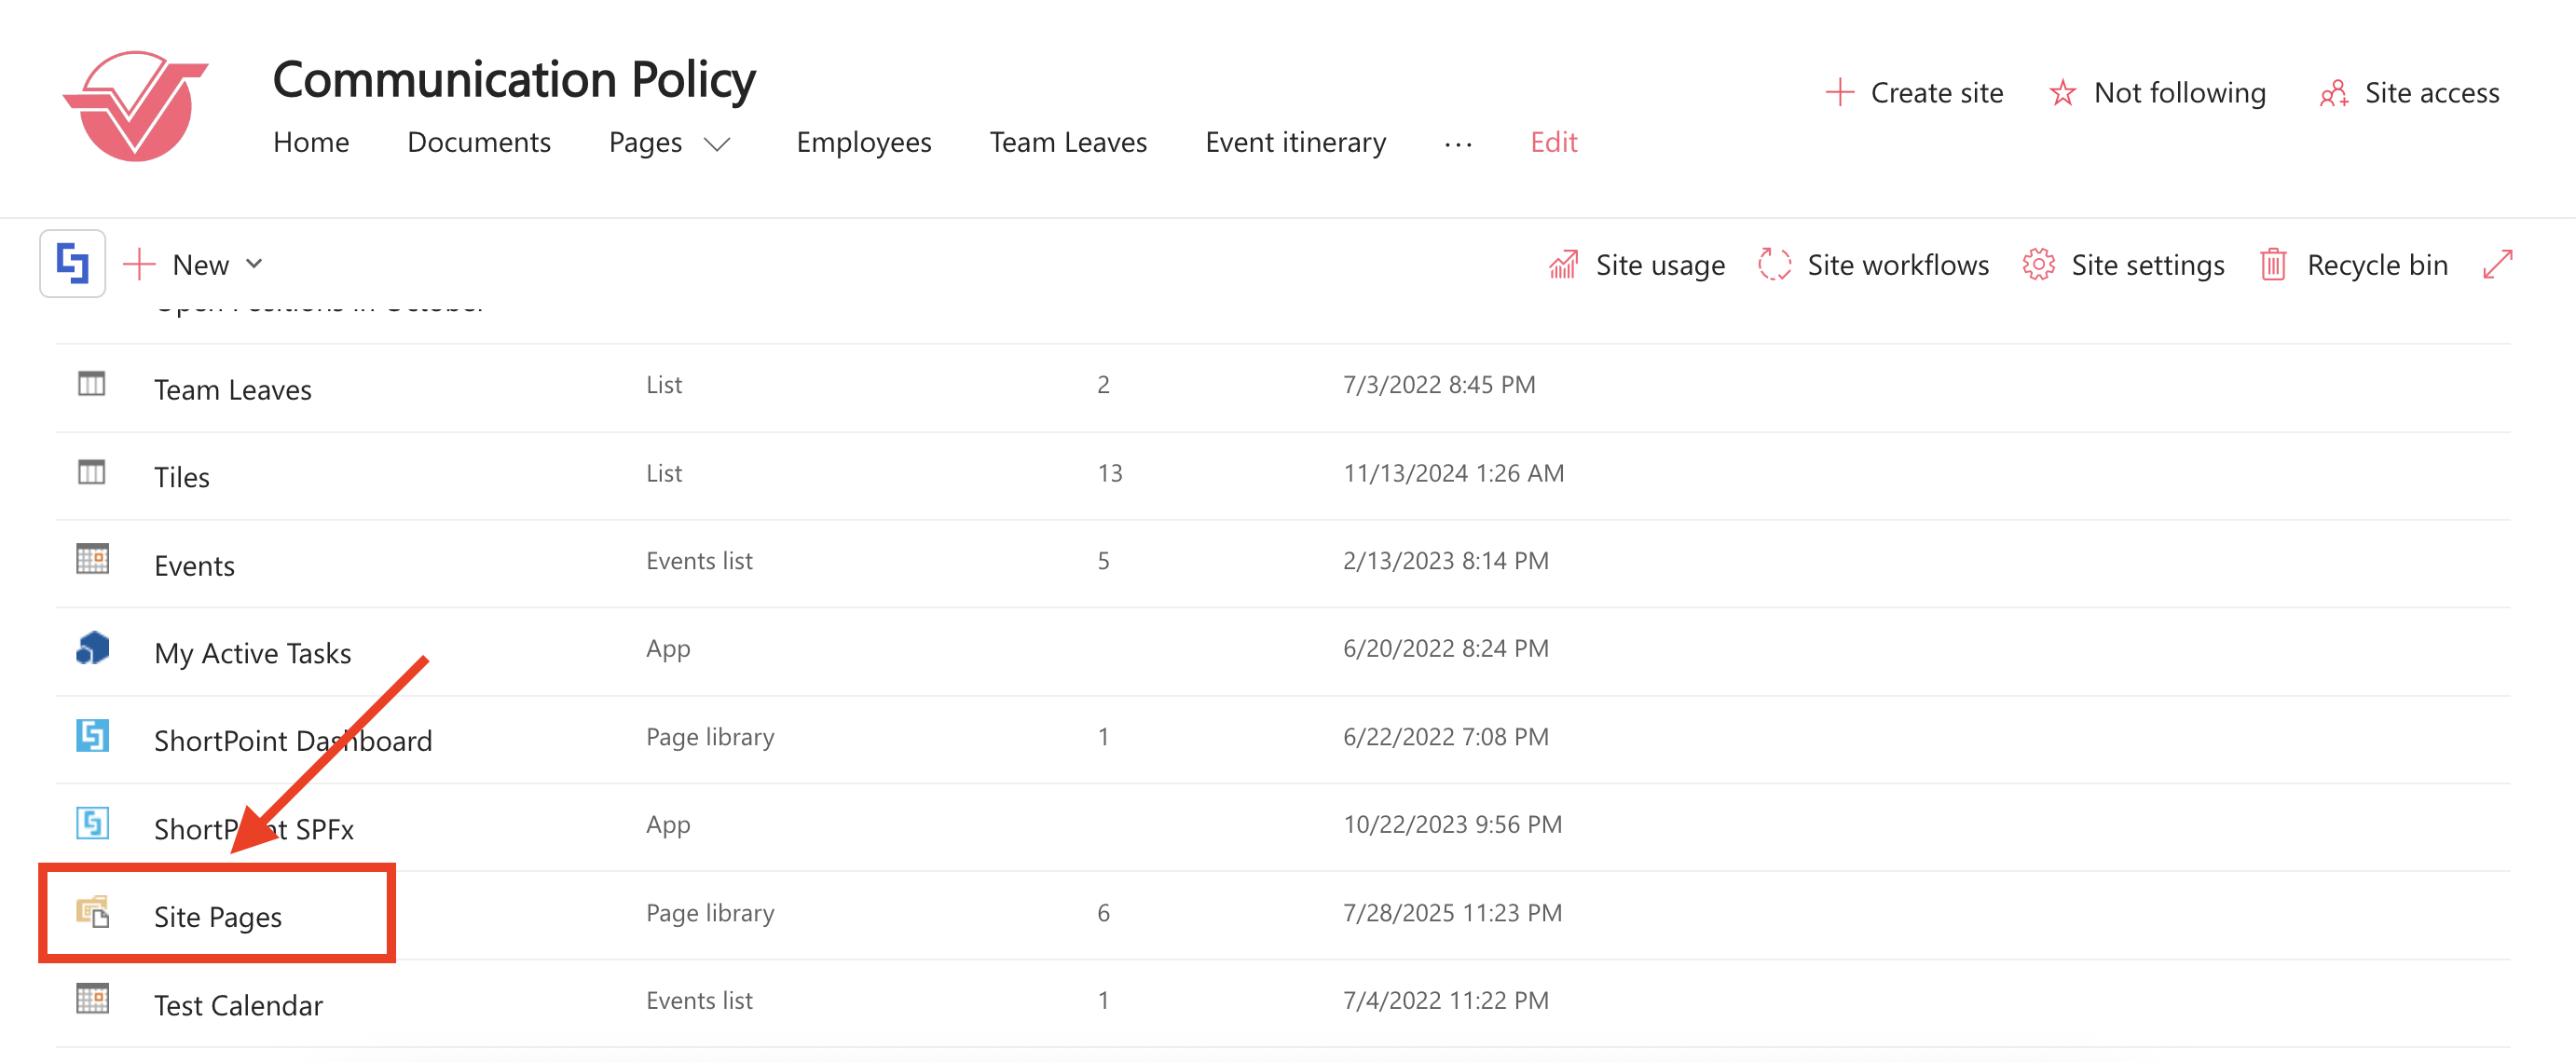Expand the navigation overflow ellipsis
Image resolution: width=2576 pixels, height=1062 pixels.
[1458, 144]
